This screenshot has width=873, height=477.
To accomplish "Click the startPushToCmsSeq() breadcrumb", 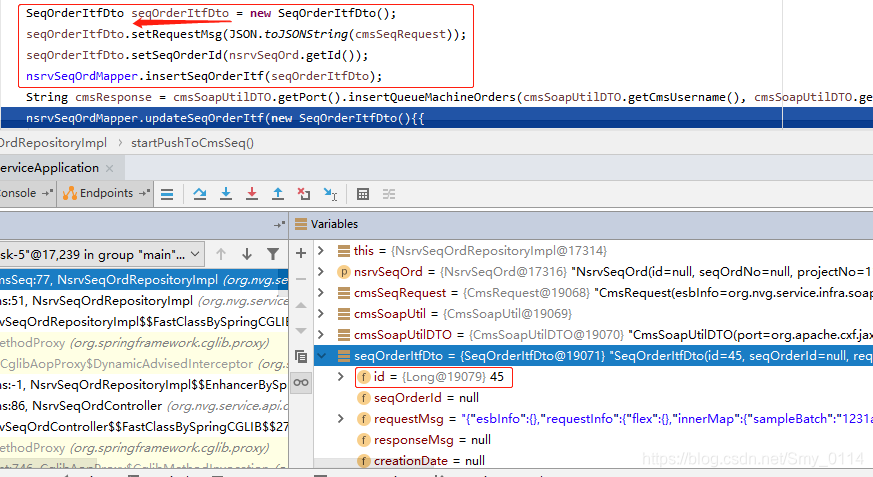I will click(x=192, y=143).
